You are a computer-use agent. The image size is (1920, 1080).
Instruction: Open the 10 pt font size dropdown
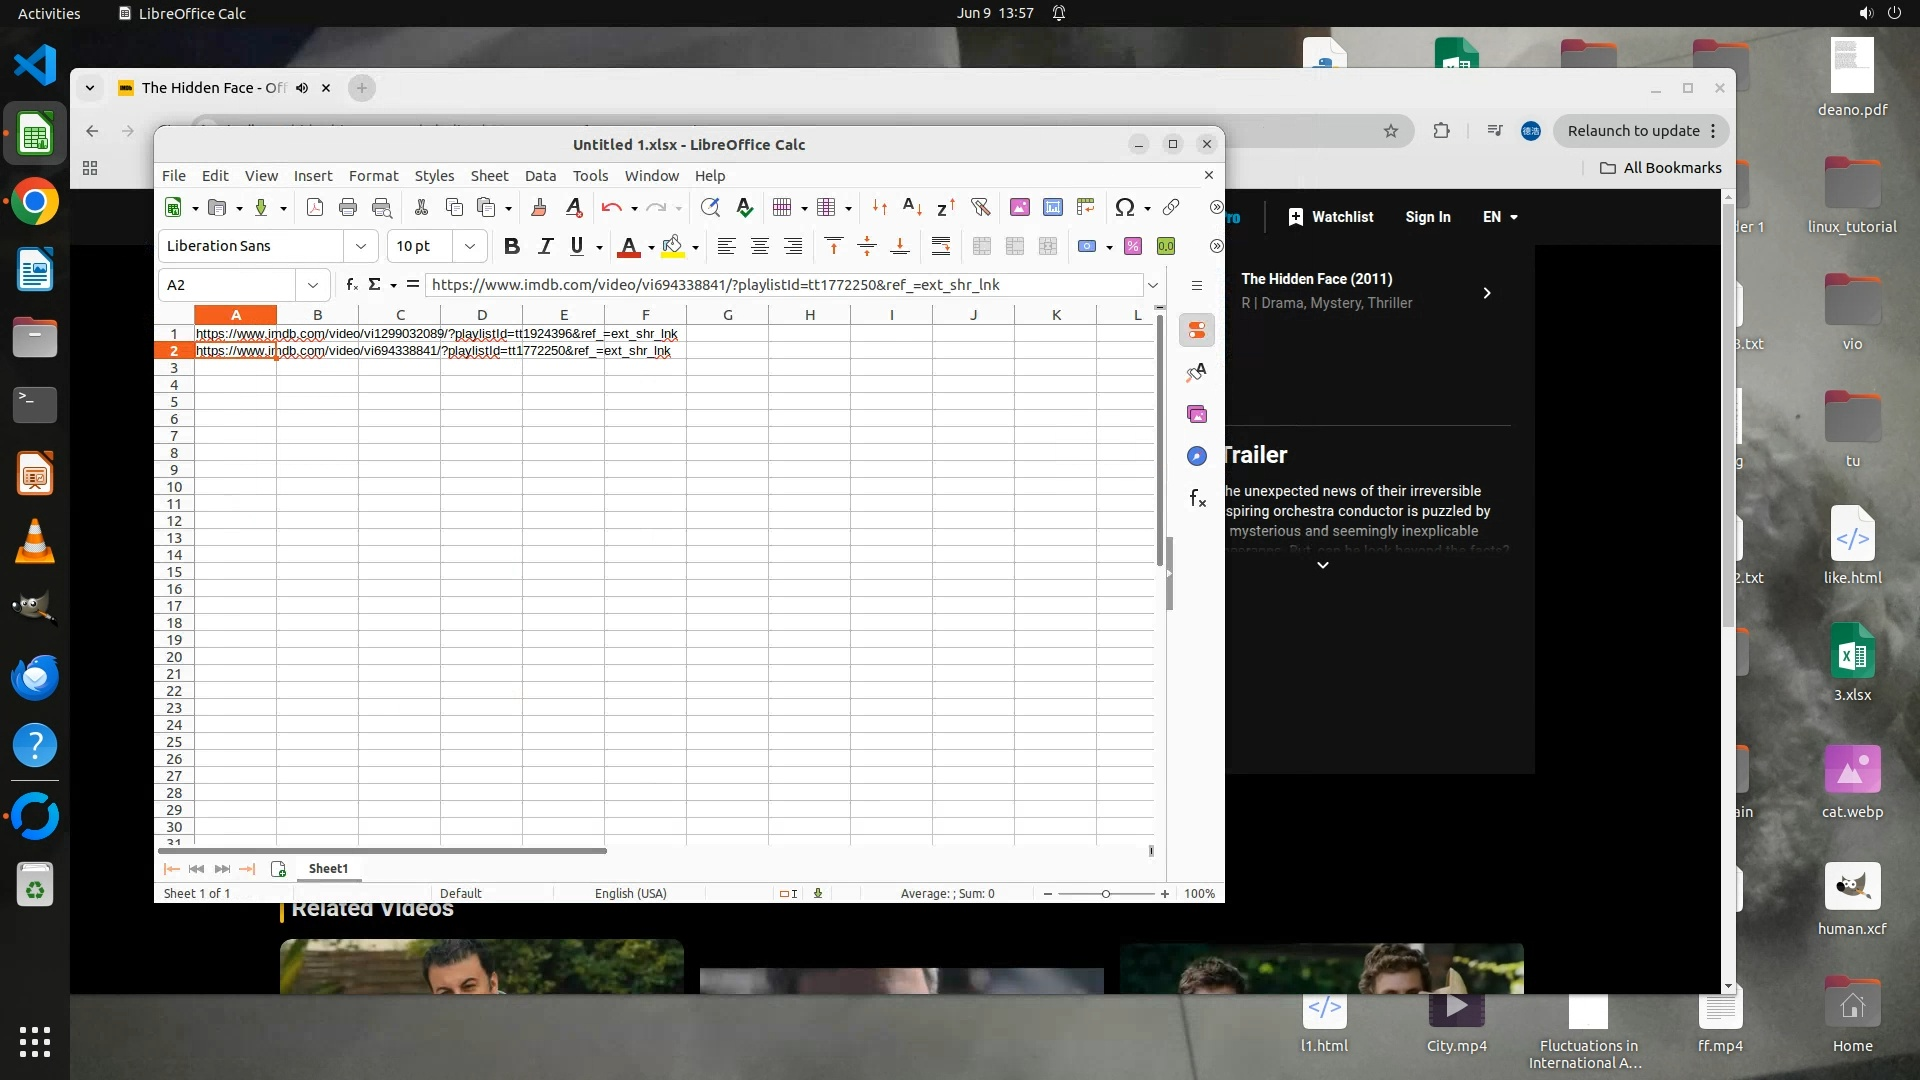click(469, 246)
